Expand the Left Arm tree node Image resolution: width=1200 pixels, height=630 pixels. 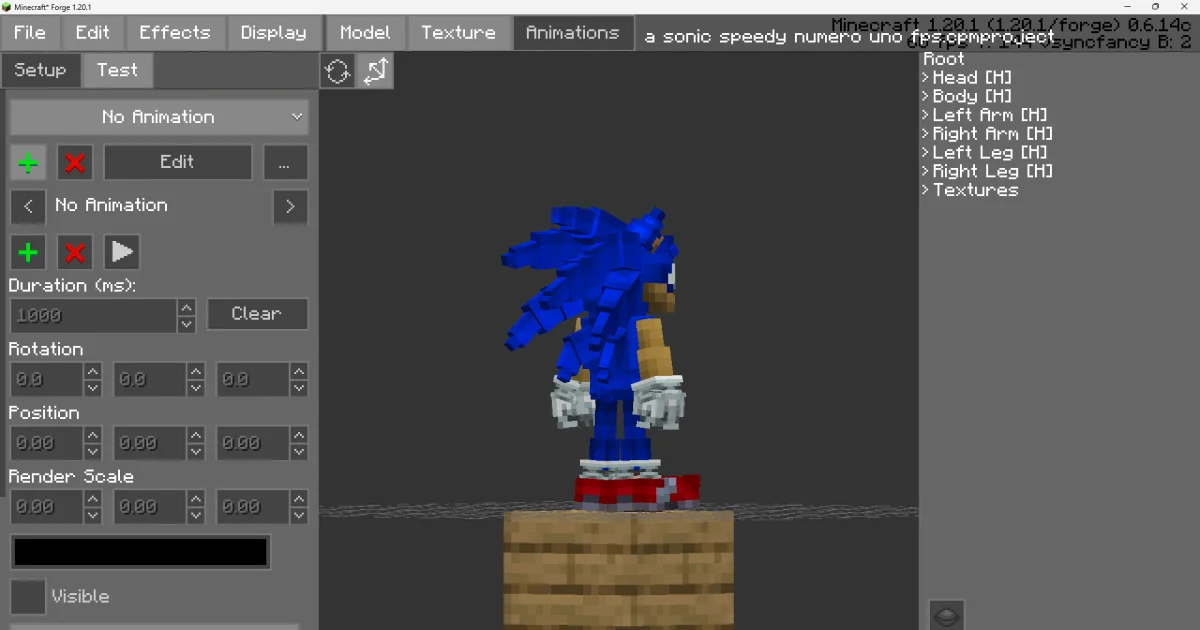[x=927, y=115]
